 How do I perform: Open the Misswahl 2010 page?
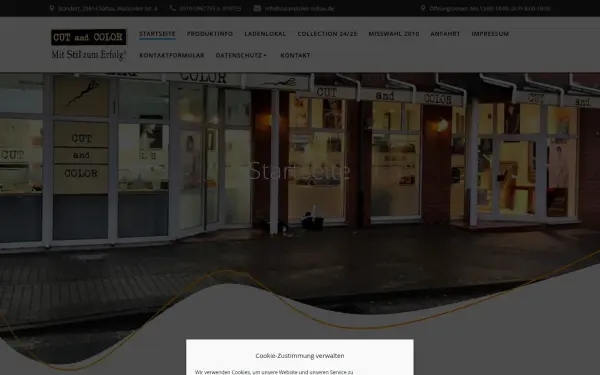[x=394, y=34]
